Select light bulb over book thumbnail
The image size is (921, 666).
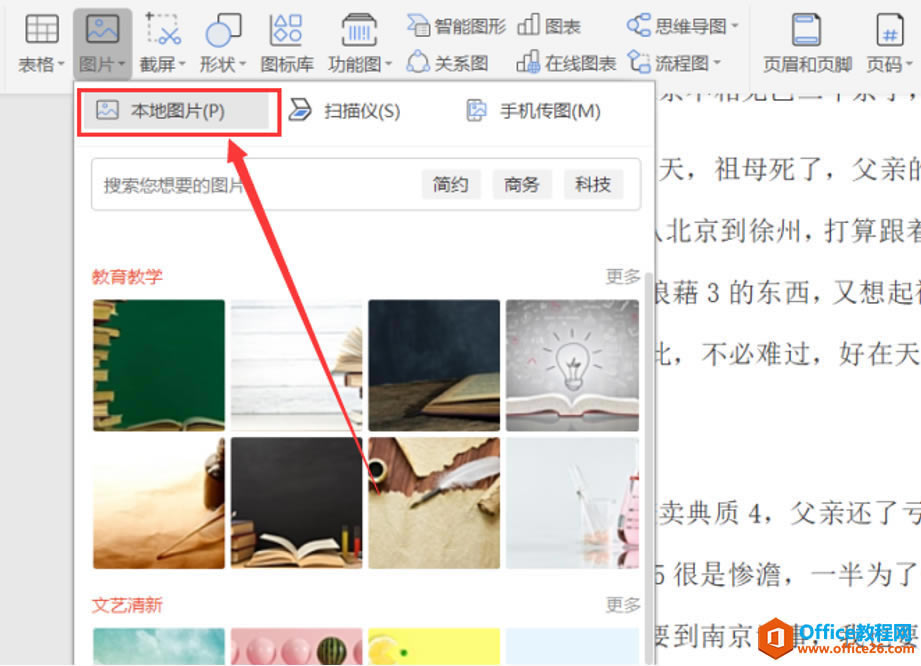click(x=572, y=365)
